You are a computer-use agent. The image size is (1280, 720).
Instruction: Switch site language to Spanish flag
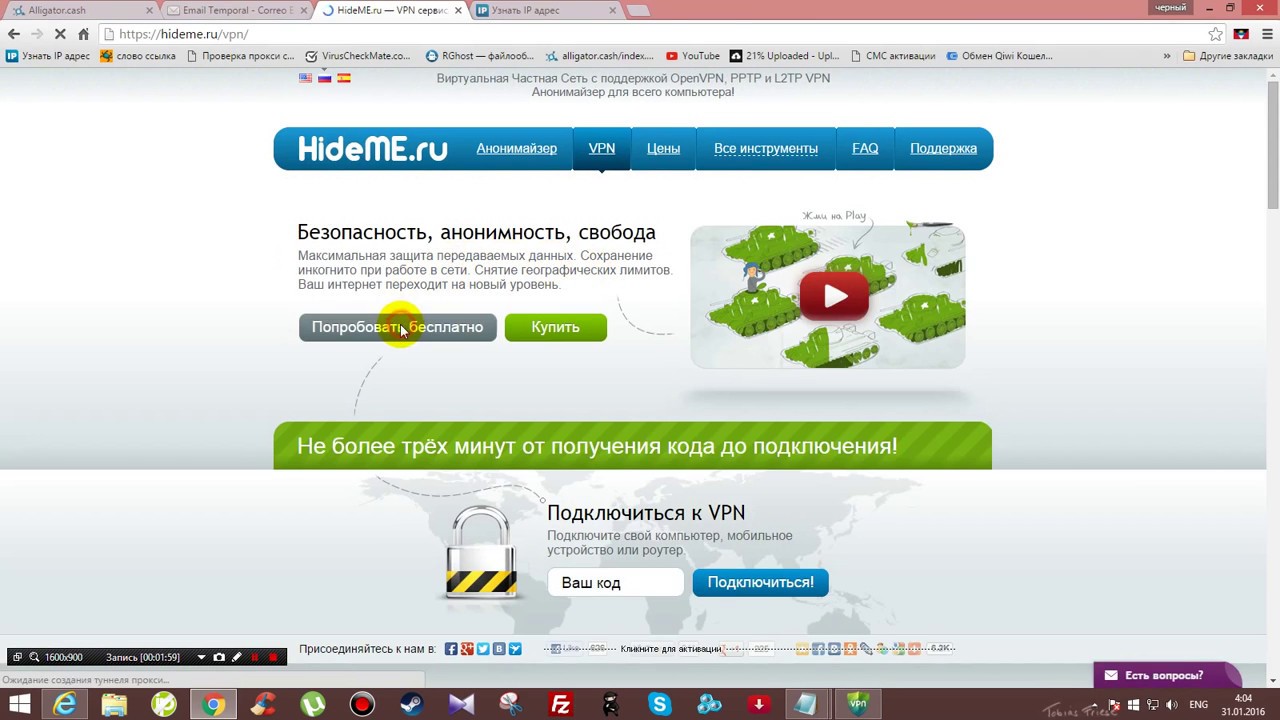click(344, 78)
